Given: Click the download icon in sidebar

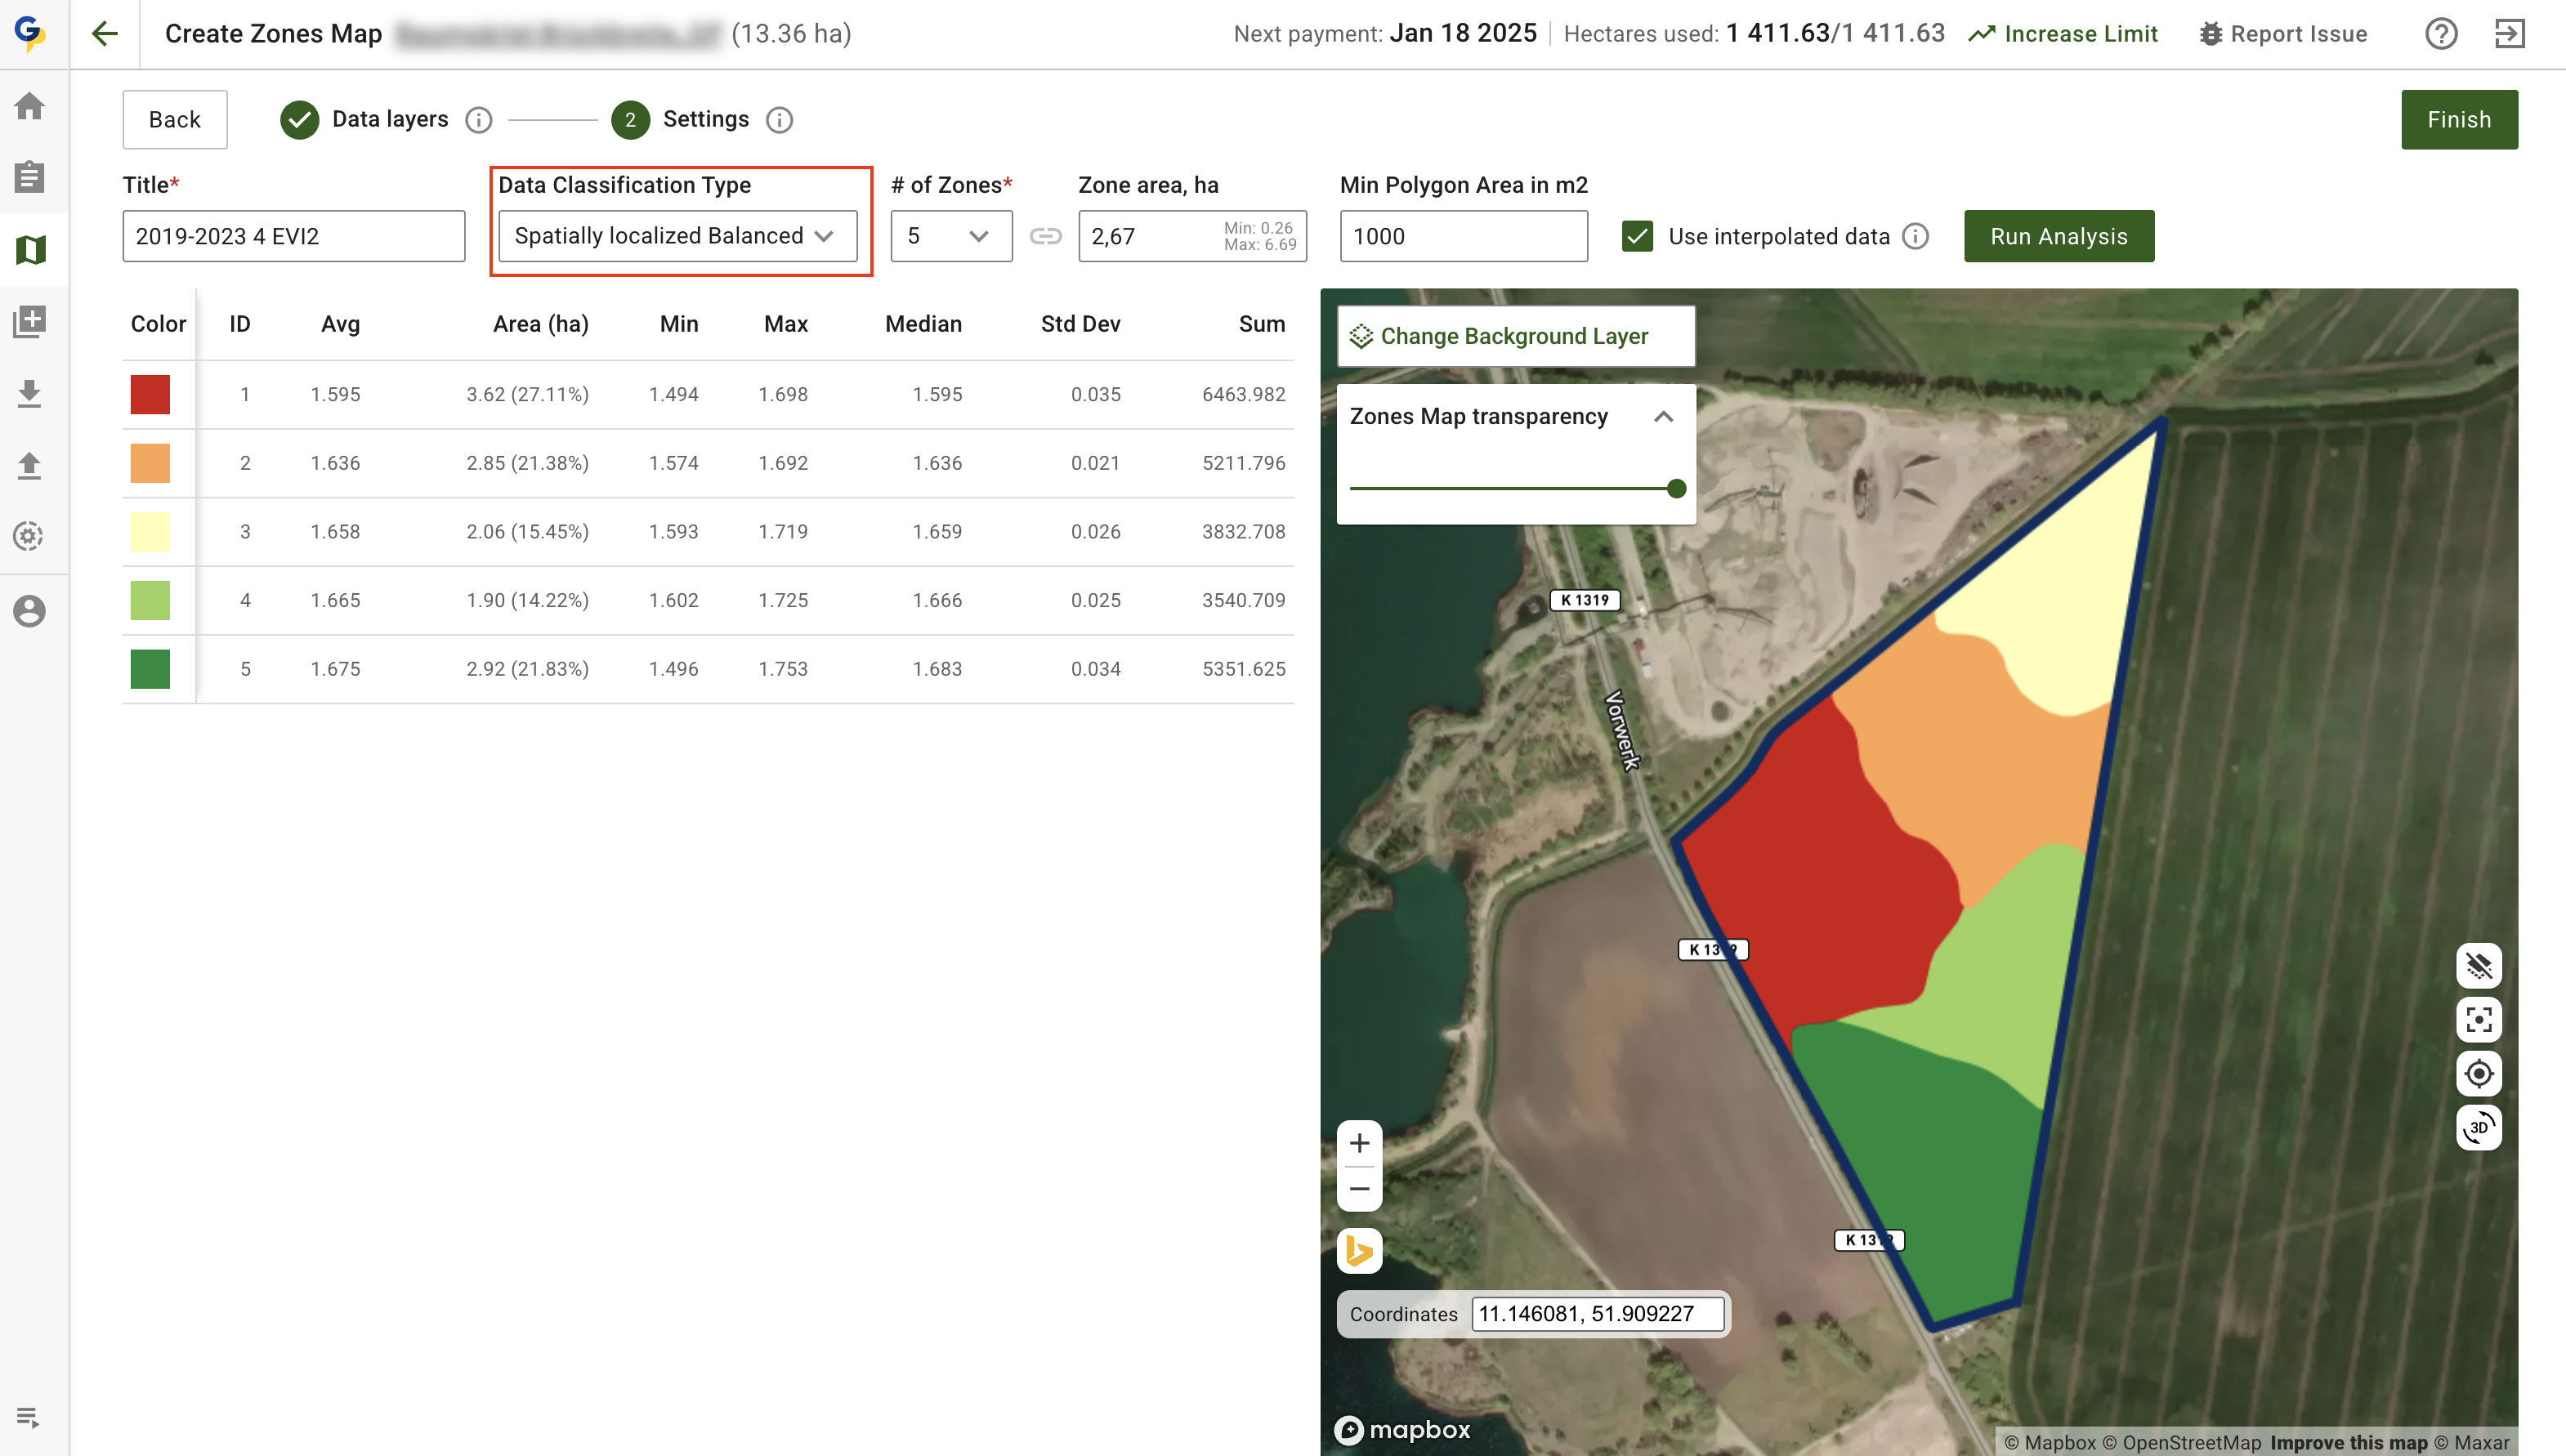Looking at the screenshot, I should [x=30, y=393].
